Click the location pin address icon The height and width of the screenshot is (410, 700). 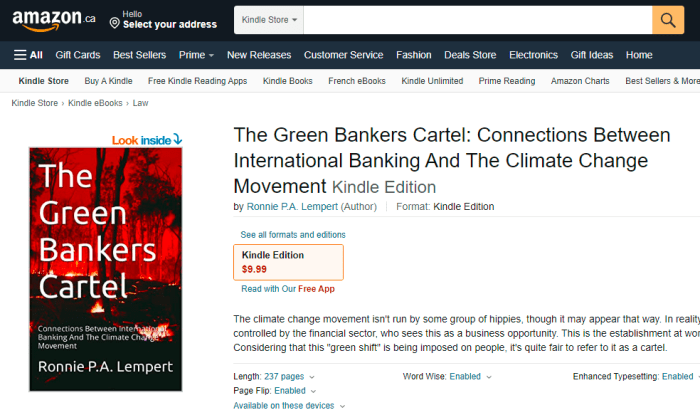point(115,23)
